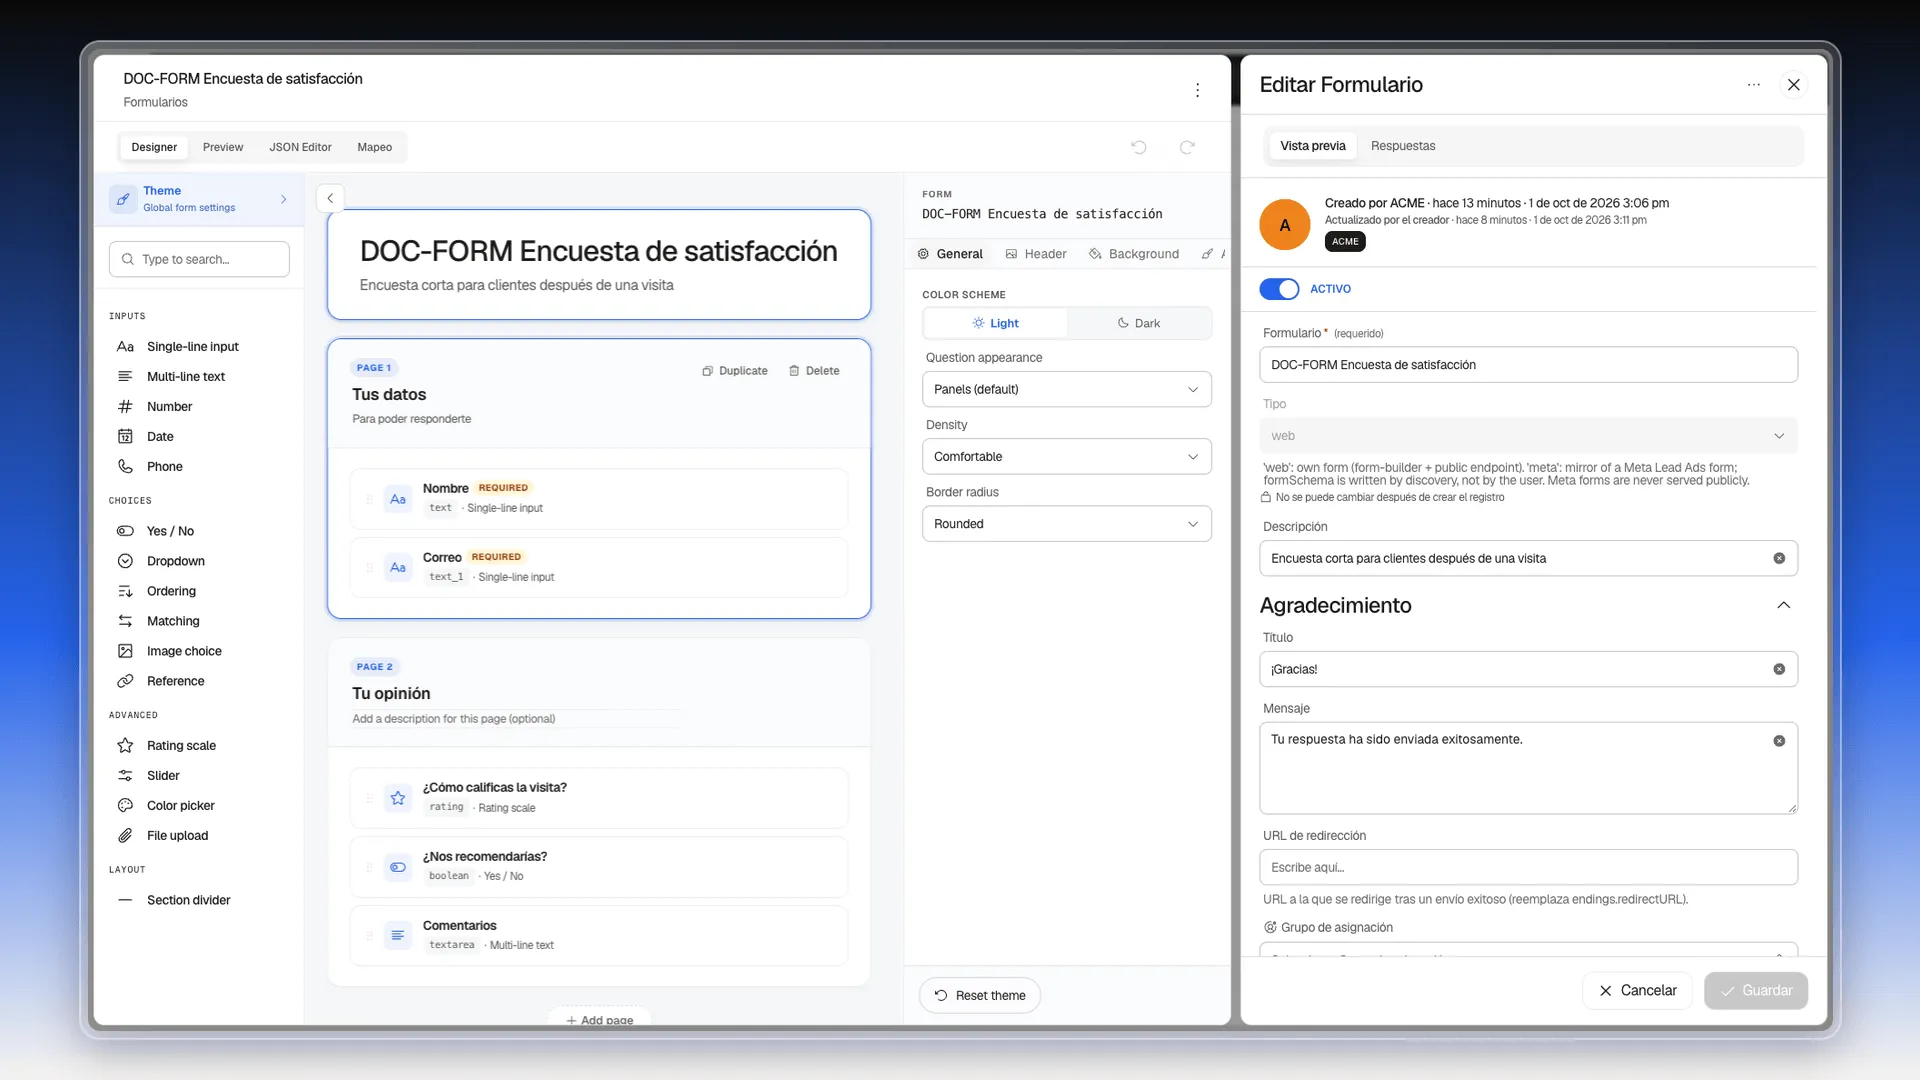
Task: Open the ellipsis menu in Editar Formulario
Action: 1753,85
